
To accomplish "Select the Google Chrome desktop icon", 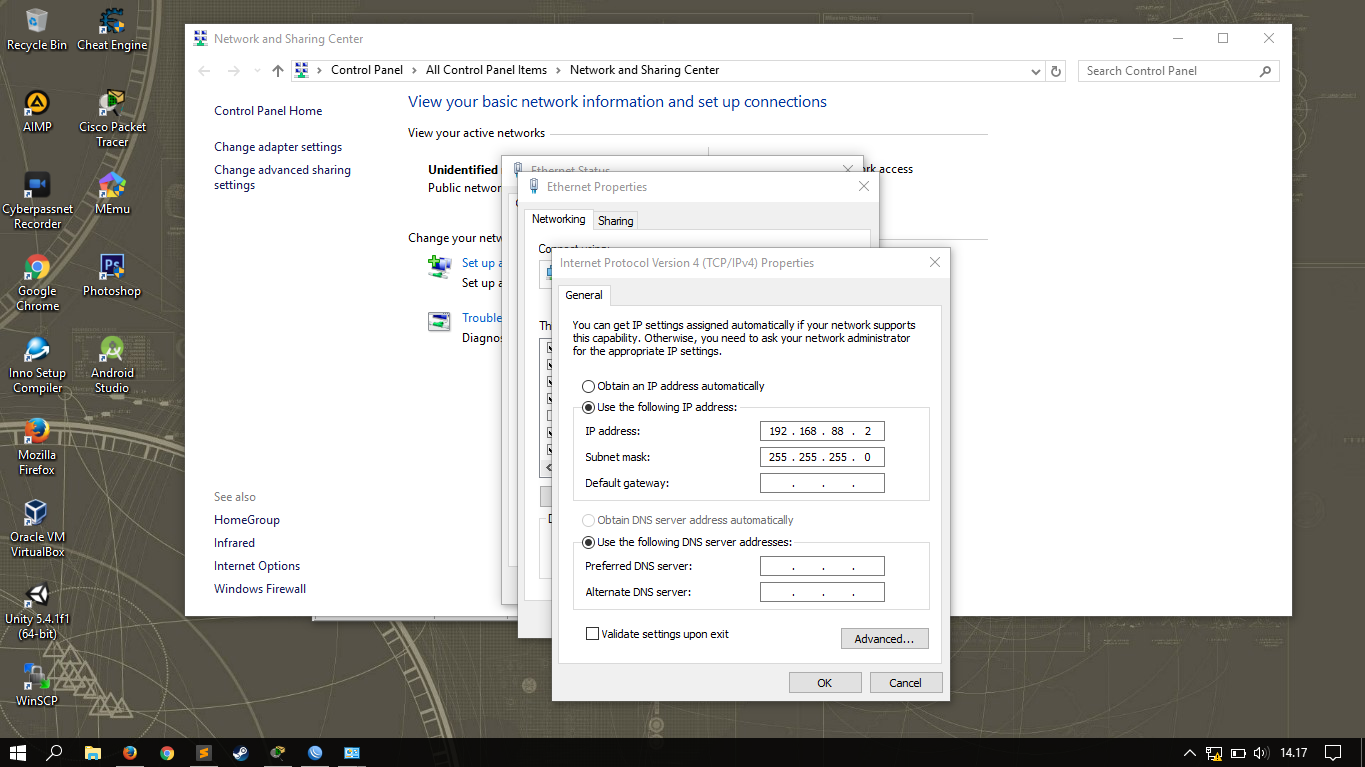I will click(x=37, y=283).
